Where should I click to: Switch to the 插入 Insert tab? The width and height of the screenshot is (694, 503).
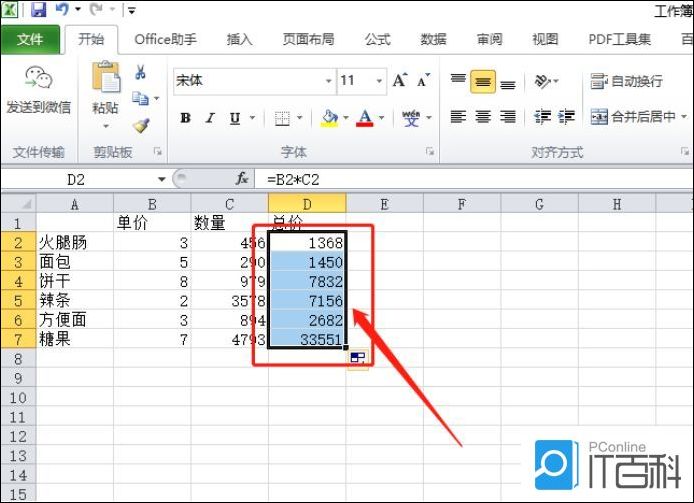239,39
